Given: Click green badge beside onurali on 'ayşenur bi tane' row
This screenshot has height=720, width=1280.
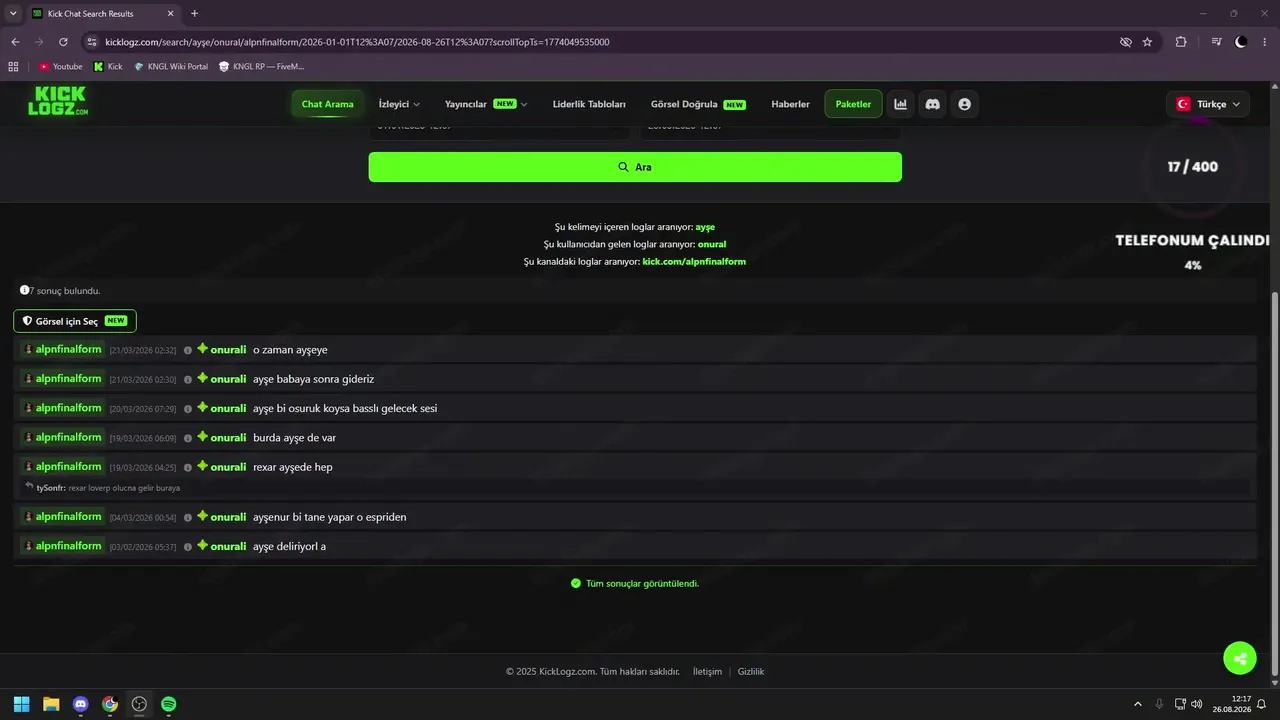Looking at the screenshot, I should (x=202, y=517).
